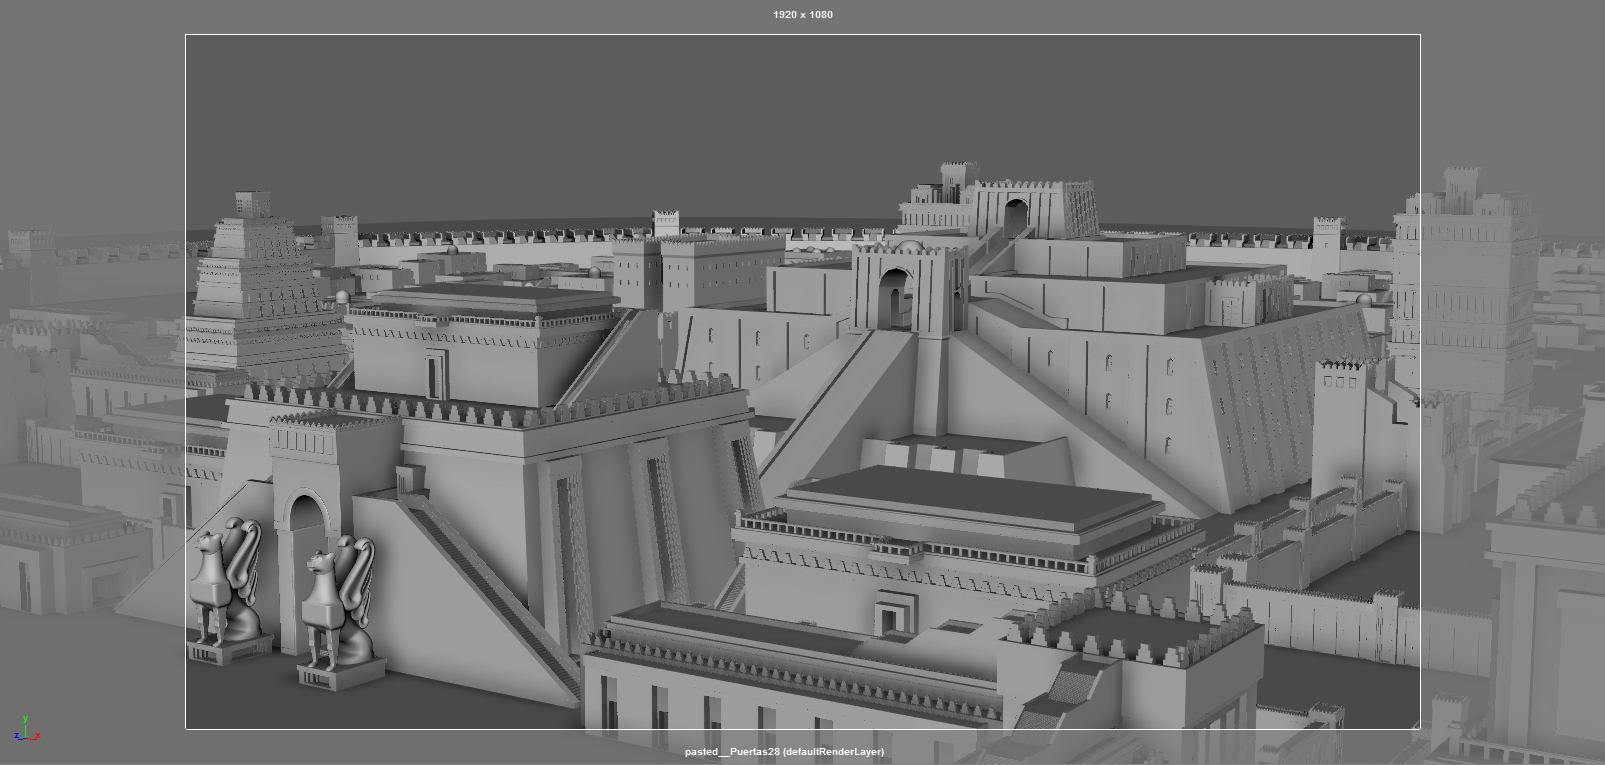Pick the arched gateway behind the griffin statues
Screen dimensions: 1605x765
pos(306,540)
